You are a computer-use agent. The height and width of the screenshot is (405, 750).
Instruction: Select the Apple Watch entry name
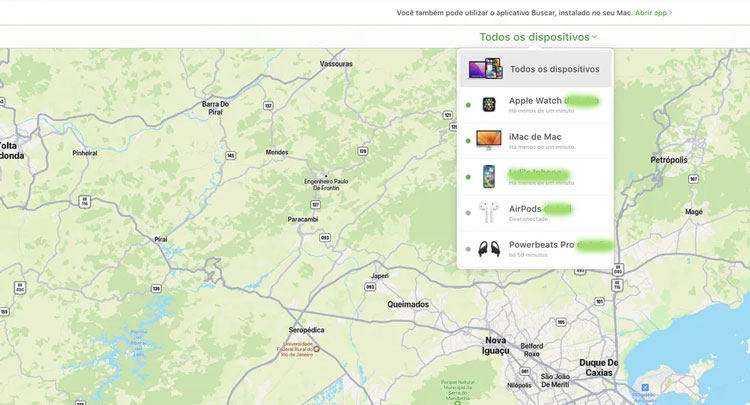pos(535,100)
